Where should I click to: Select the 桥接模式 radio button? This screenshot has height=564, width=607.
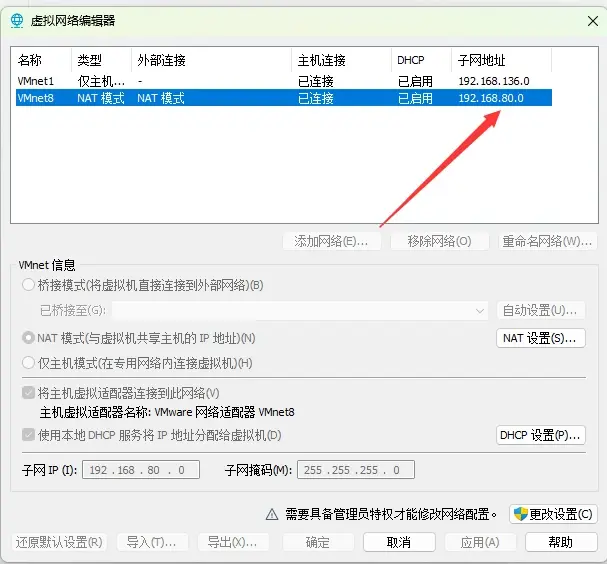tap(28, 285)
